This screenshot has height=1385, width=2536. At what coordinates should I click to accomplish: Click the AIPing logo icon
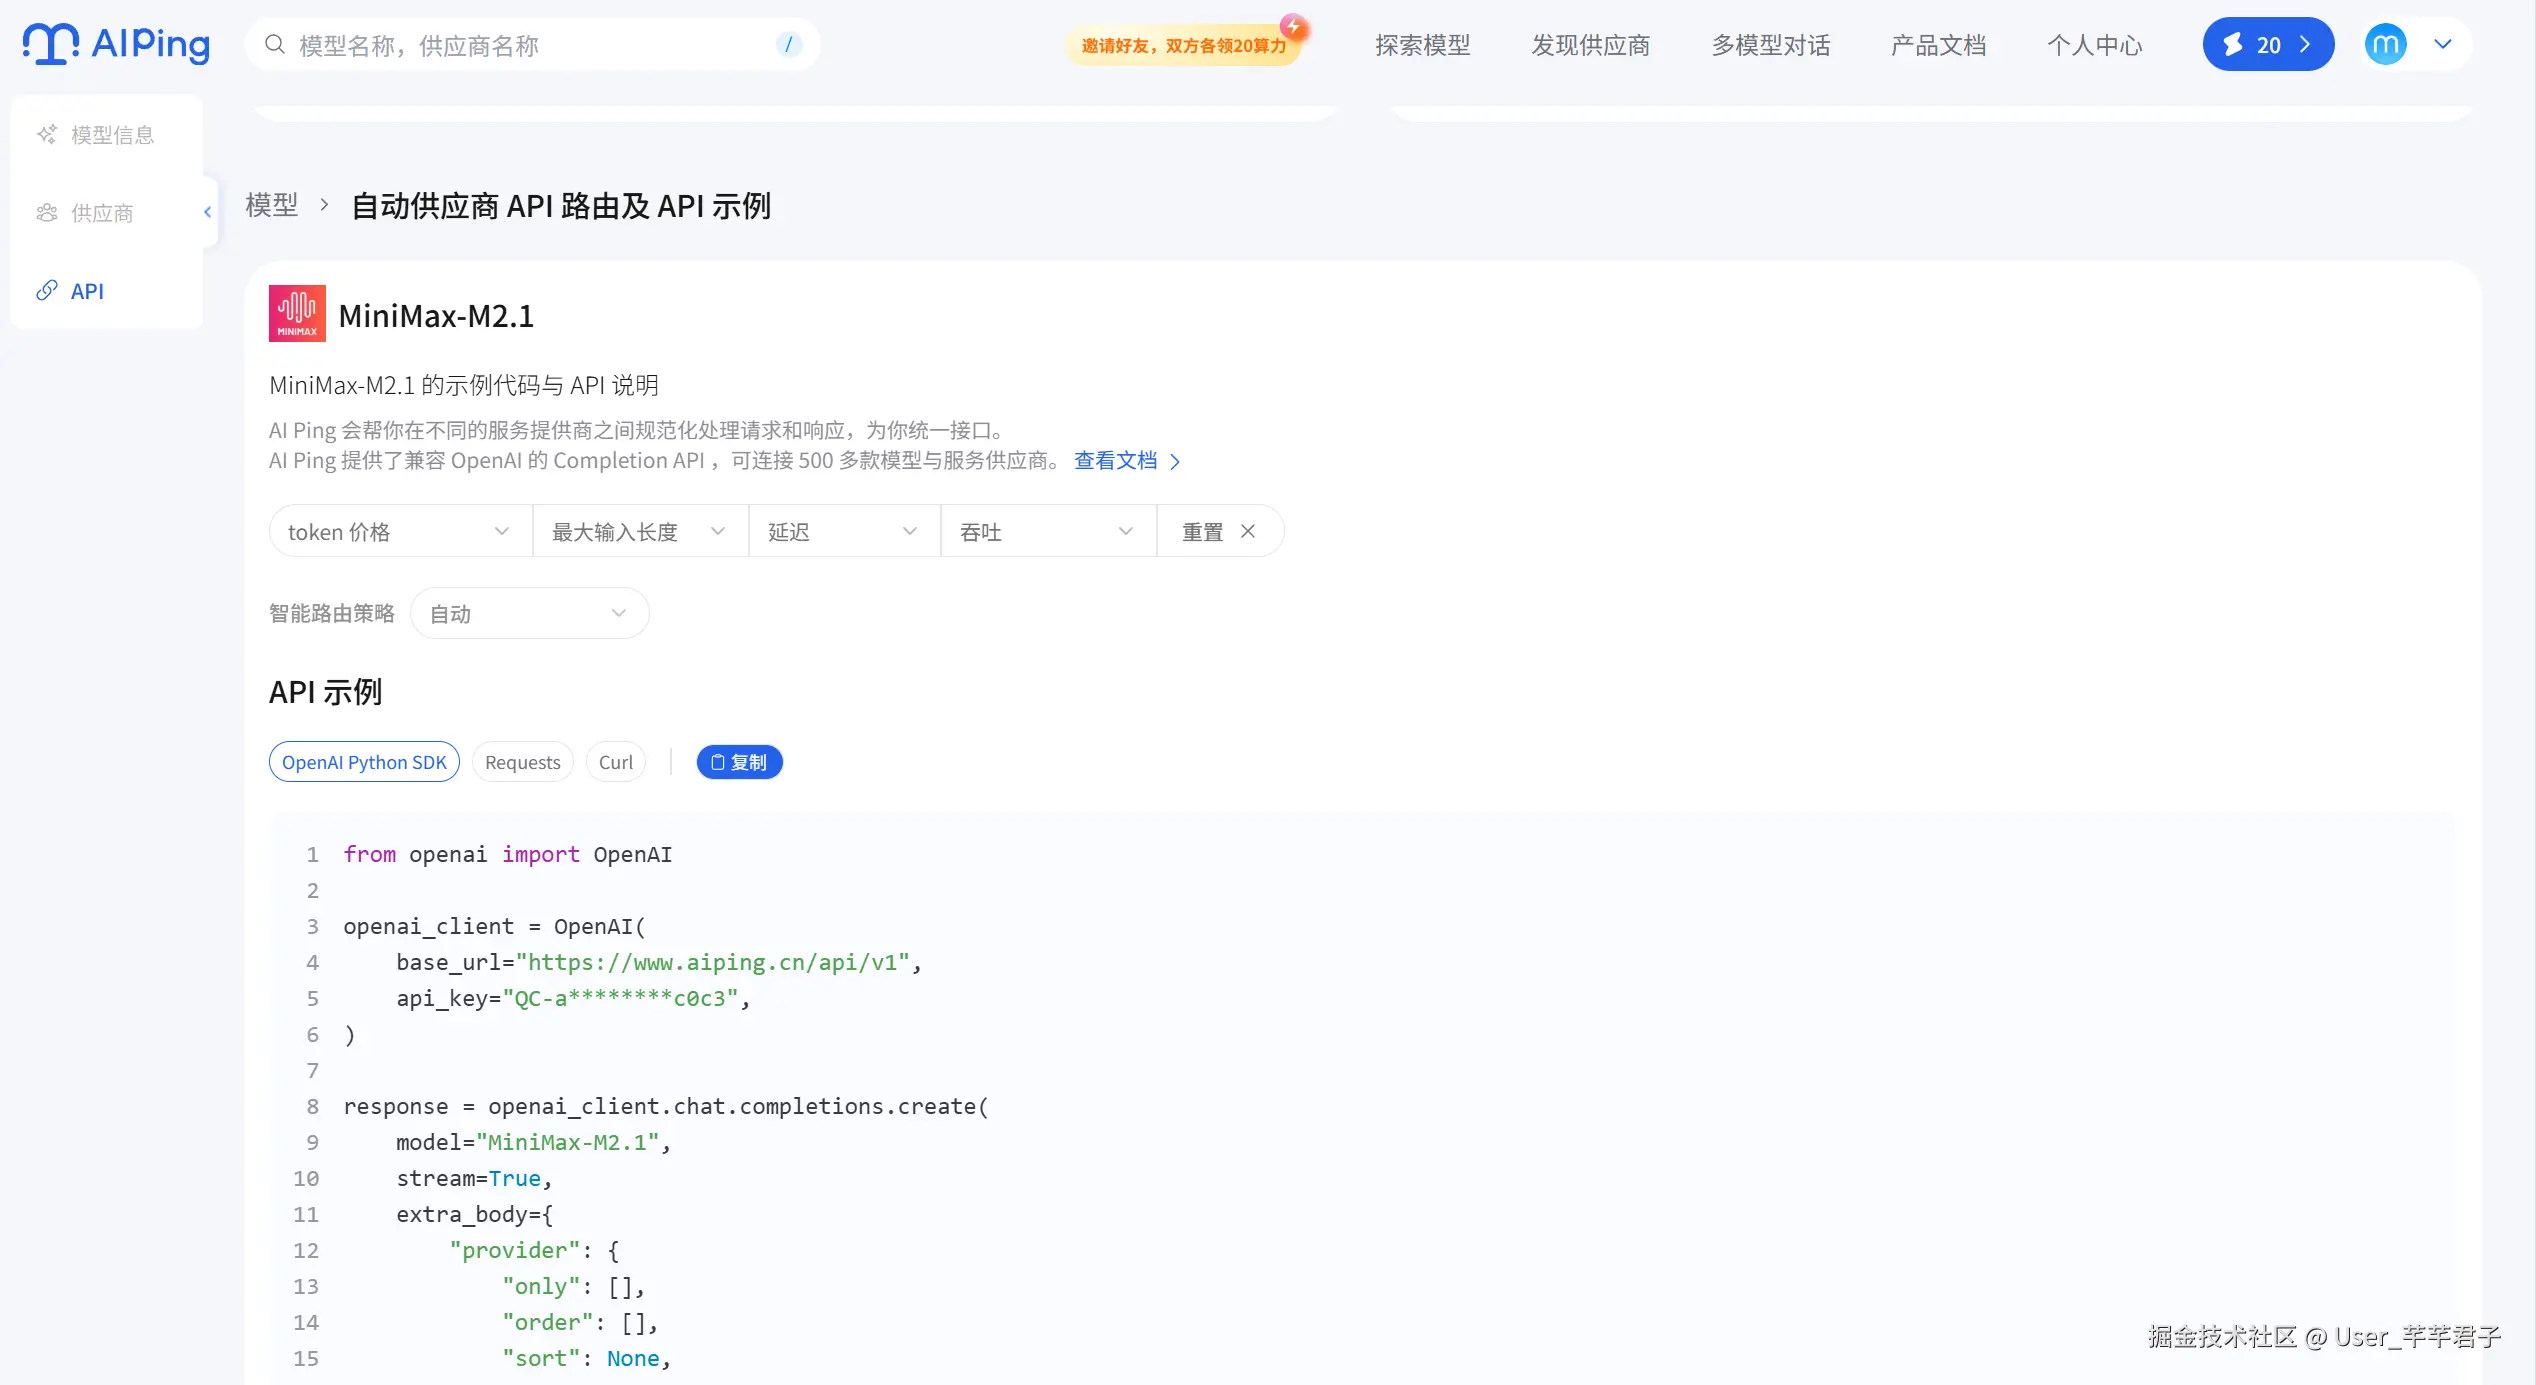51,44
